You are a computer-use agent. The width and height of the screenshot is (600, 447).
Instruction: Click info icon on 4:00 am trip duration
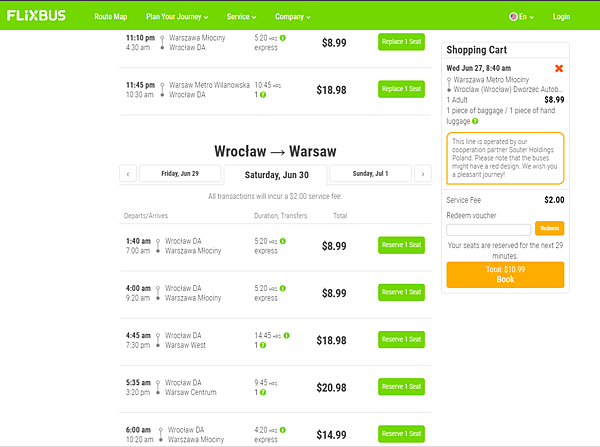point(283,288)
